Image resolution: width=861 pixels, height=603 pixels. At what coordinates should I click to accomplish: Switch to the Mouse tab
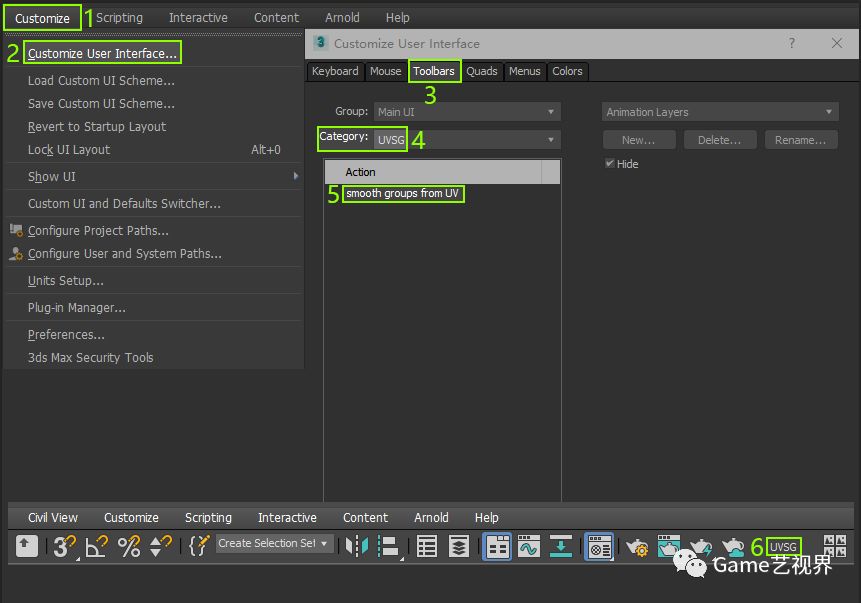click(x=385, y=71)
